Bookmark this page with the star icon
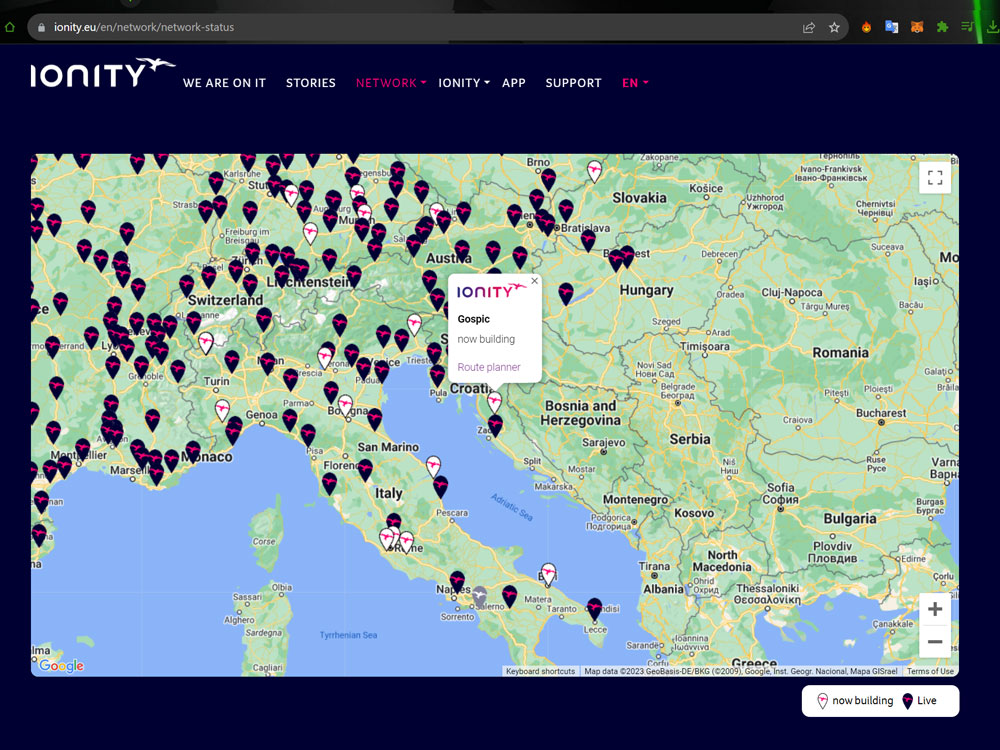The width and height of the screenshot is (1000, 750). (834, 28)
